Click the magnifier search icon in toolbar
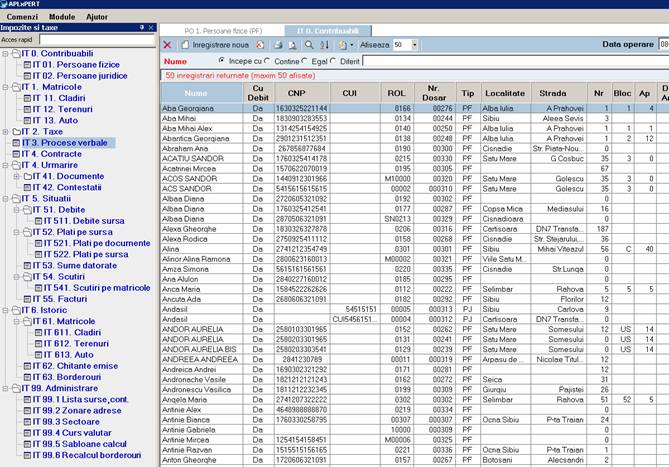Image resolution: width=669 pixels, height=467 pixels. coord(310,45)
